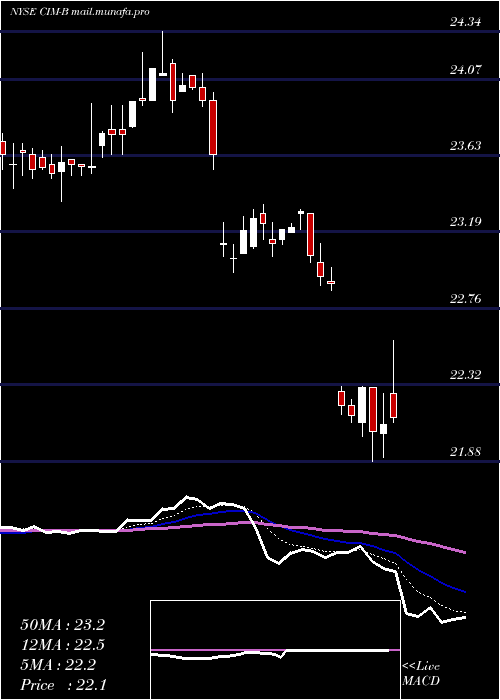Click the 23.19 price axis label
The image size is (500, 700).
click(x=466, y=221)
